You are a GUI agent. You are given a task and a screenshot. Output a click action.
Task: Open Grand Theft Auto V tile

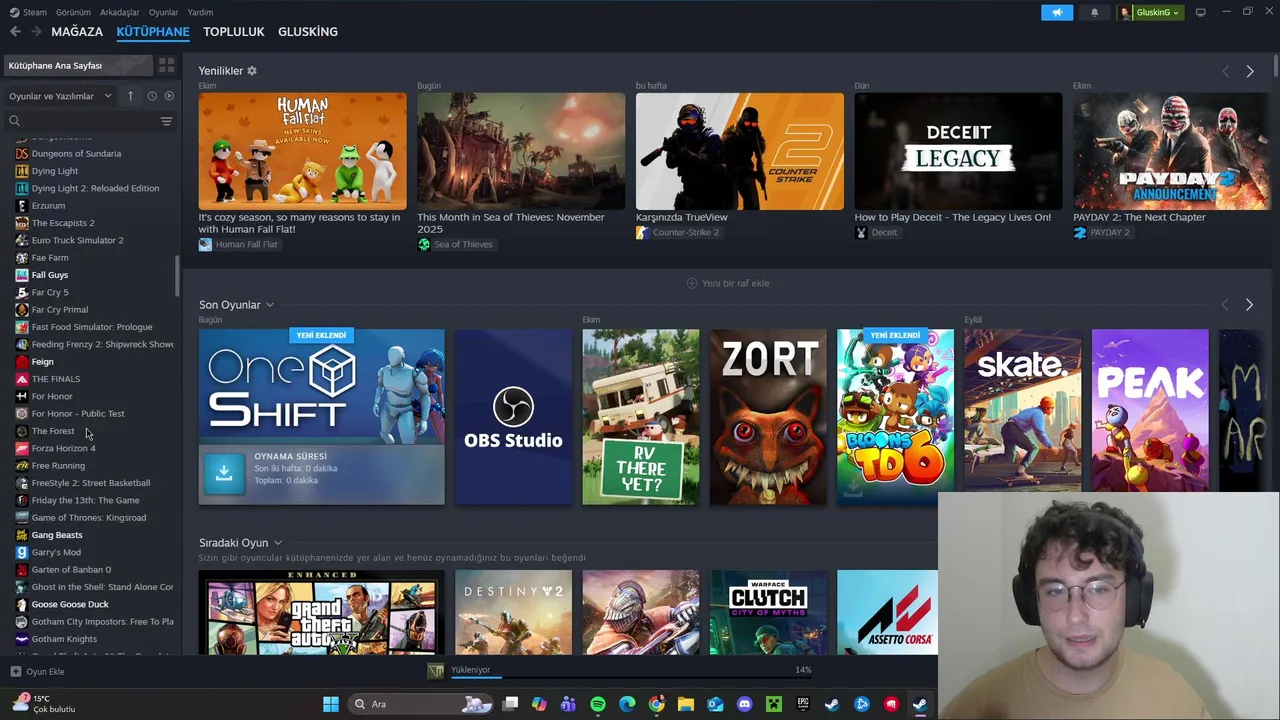tap(321, 612)
